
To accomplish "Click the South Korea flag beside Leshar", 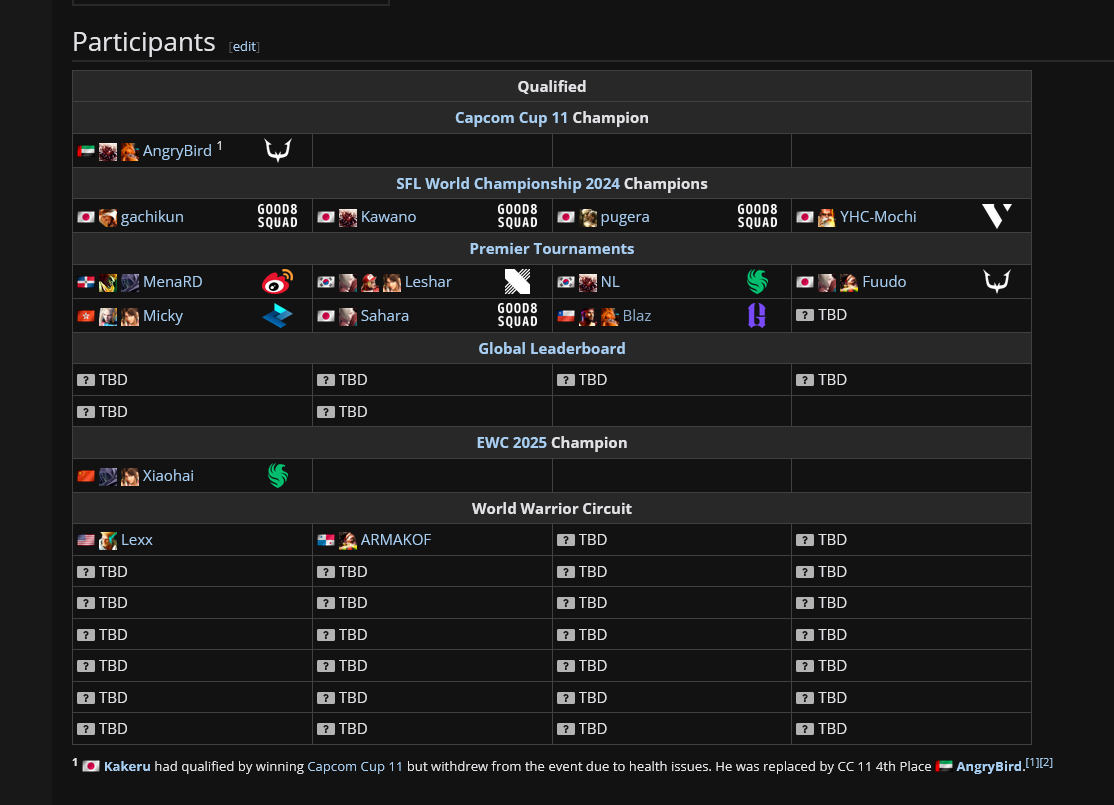I will tap(325, 282).
